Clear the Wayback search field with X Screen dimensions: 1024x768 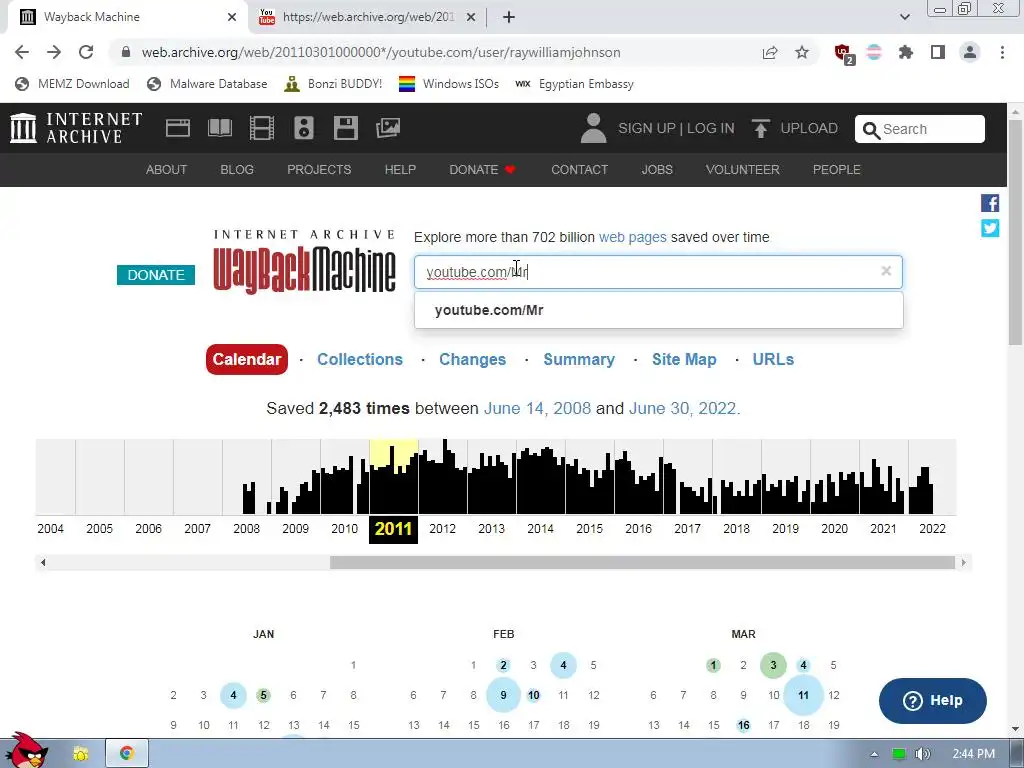coord(886,271)
